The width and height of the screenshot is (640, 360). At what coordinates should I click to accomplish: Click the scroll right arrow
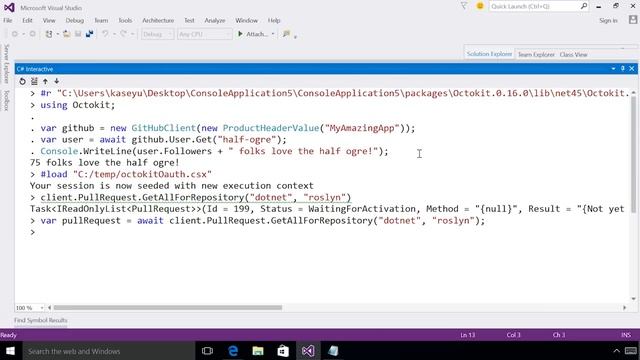[x=624, y=308]
